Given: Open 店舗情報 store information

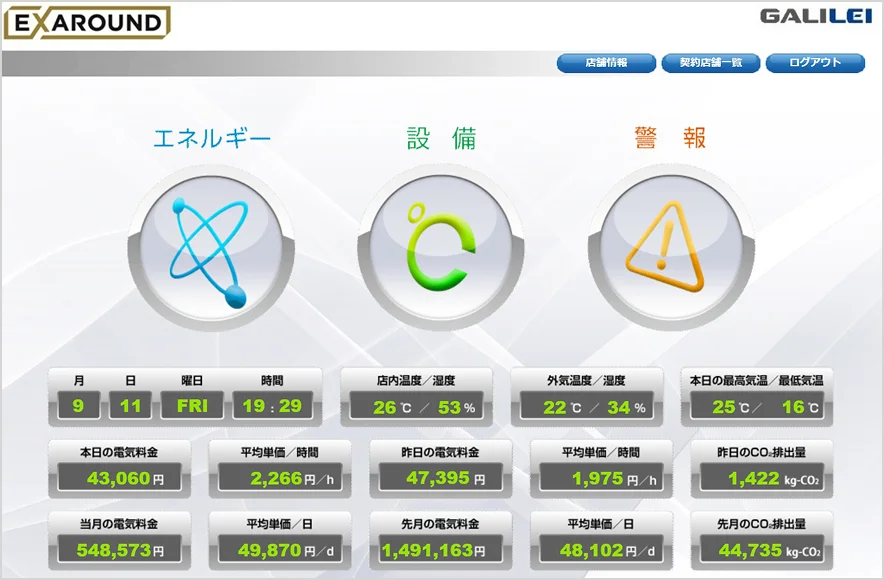Looking at the screenshot, I should (x=606, y=63).
